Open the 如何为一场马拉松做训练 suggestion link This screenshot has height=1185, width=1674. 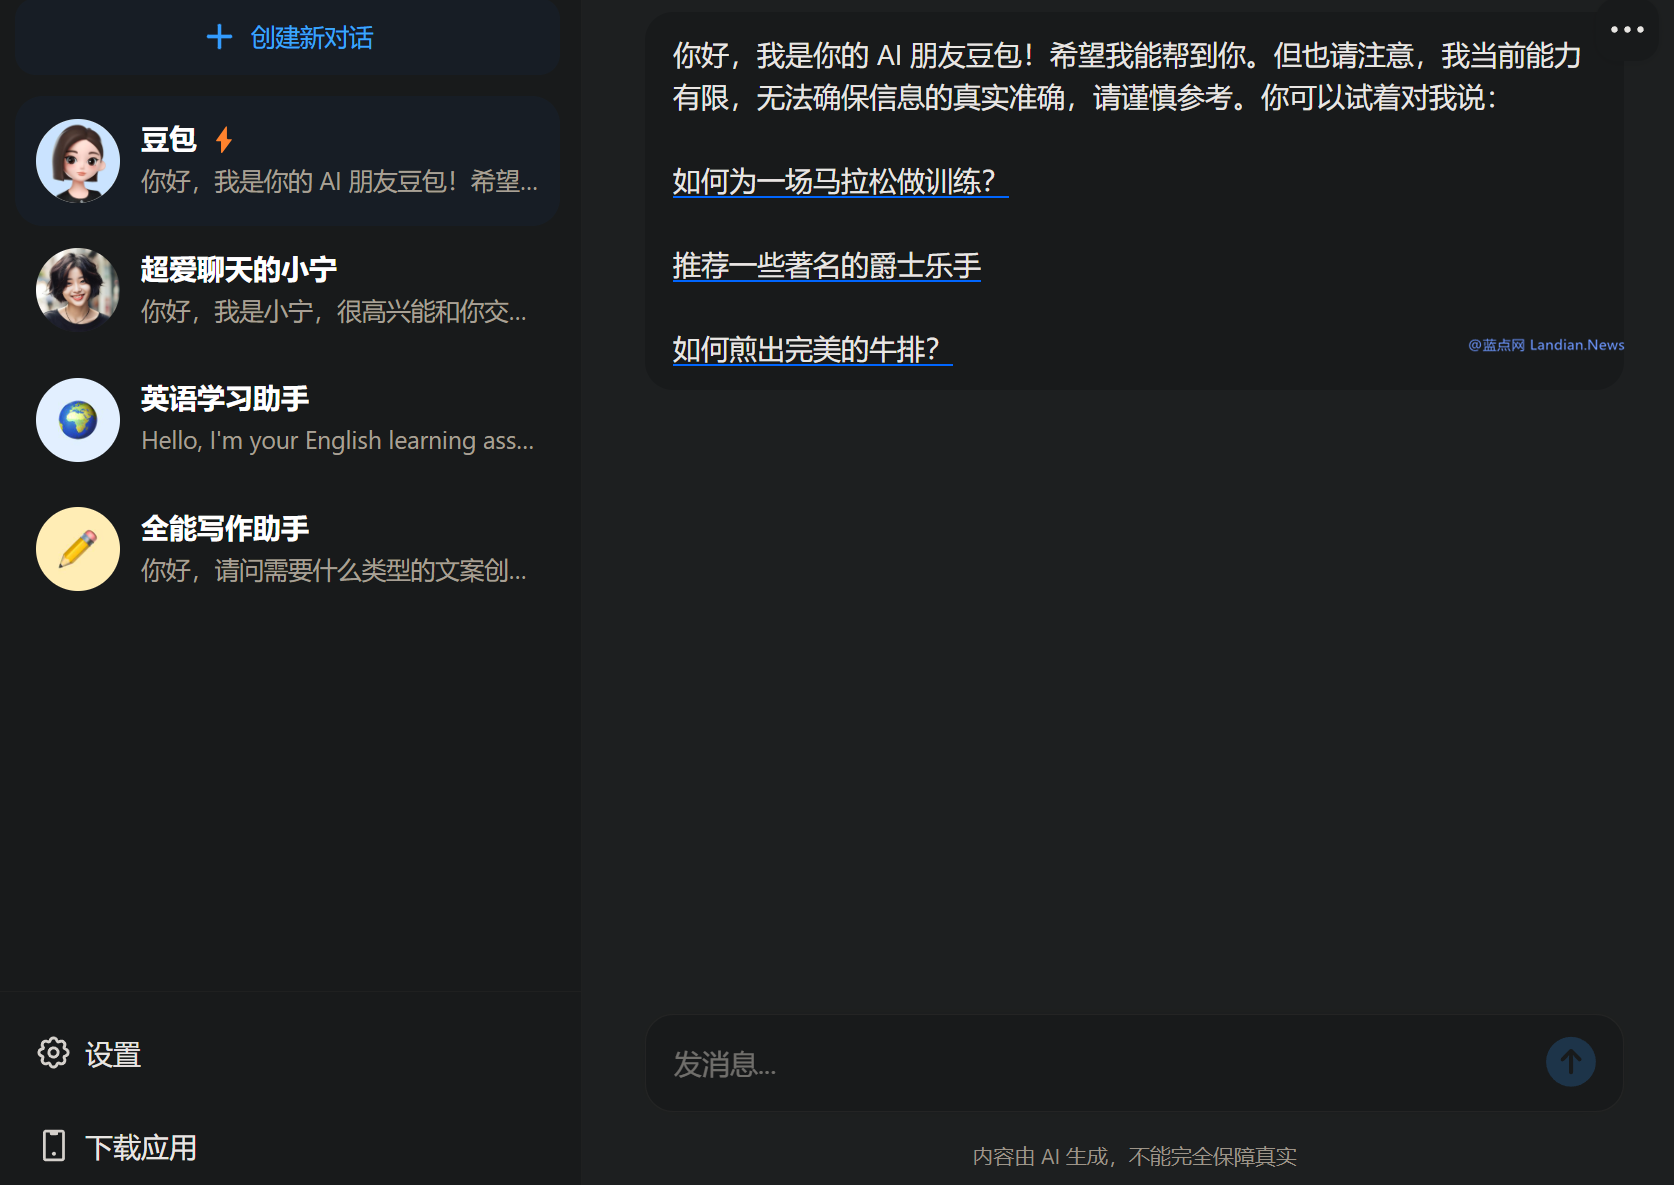(x=839, y=184)
